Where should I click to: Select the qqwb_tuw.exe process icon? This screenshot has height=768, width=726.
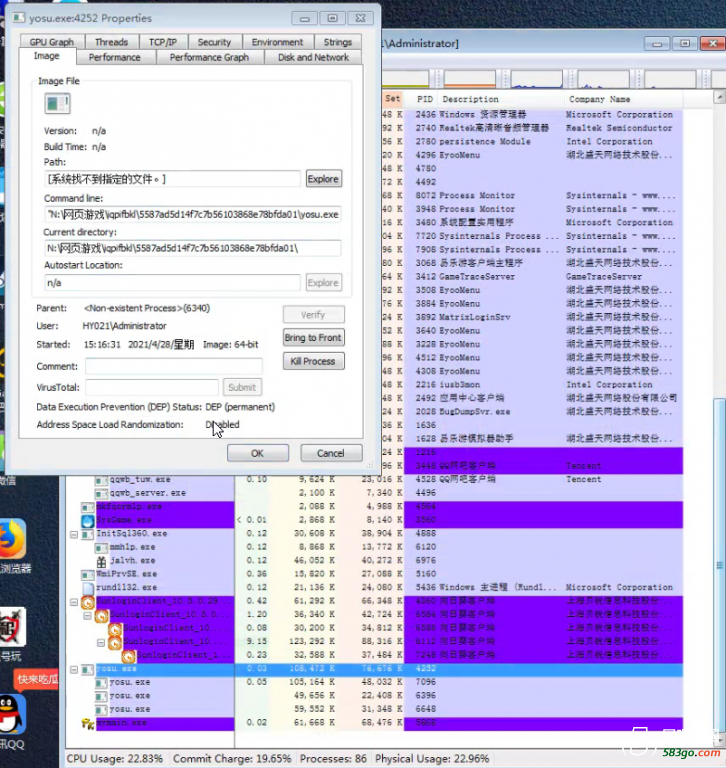coord(101,480)
